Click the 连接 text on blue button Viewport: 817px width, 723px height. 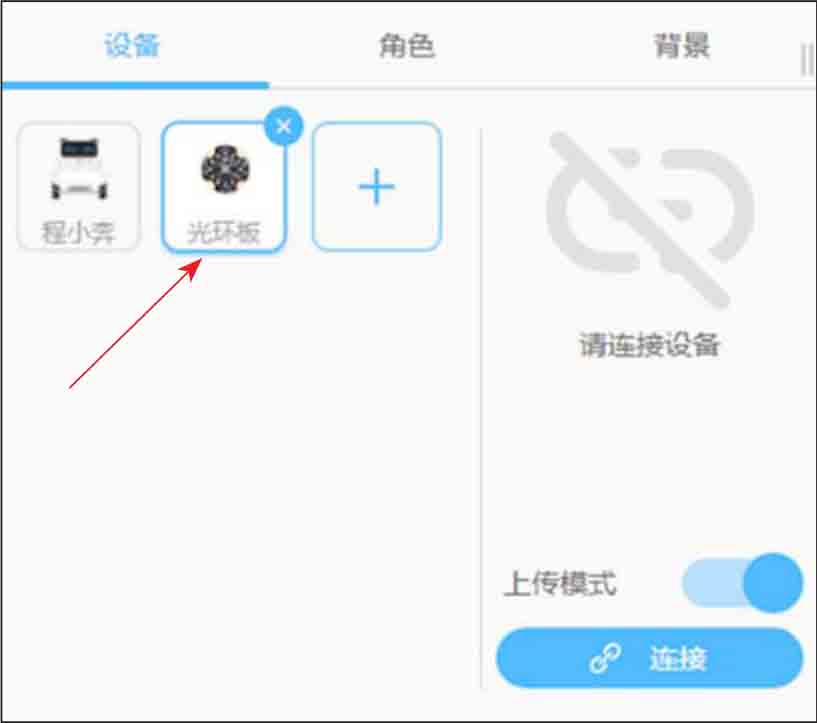pos(678,658)
